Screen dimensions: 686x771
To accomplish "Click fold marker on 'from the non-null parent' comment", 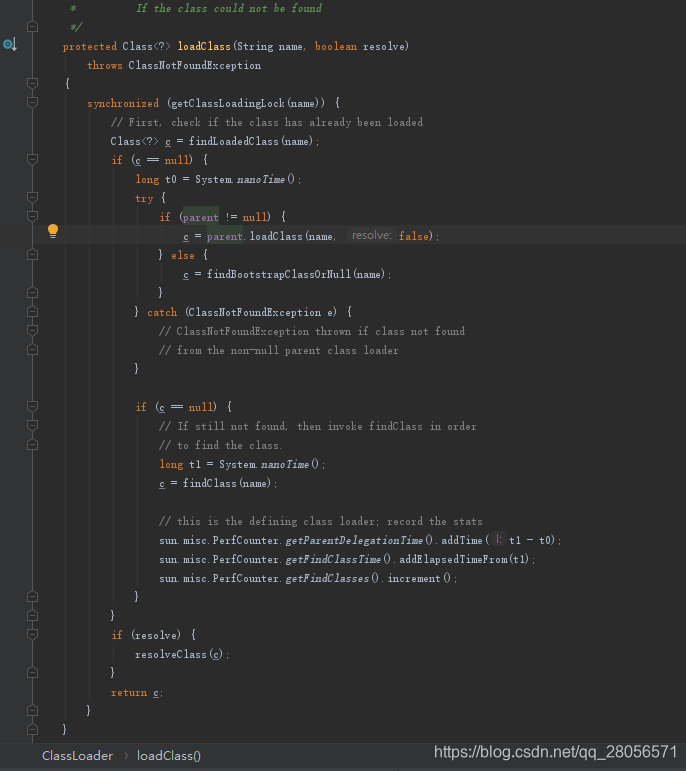I will (32, 350).
